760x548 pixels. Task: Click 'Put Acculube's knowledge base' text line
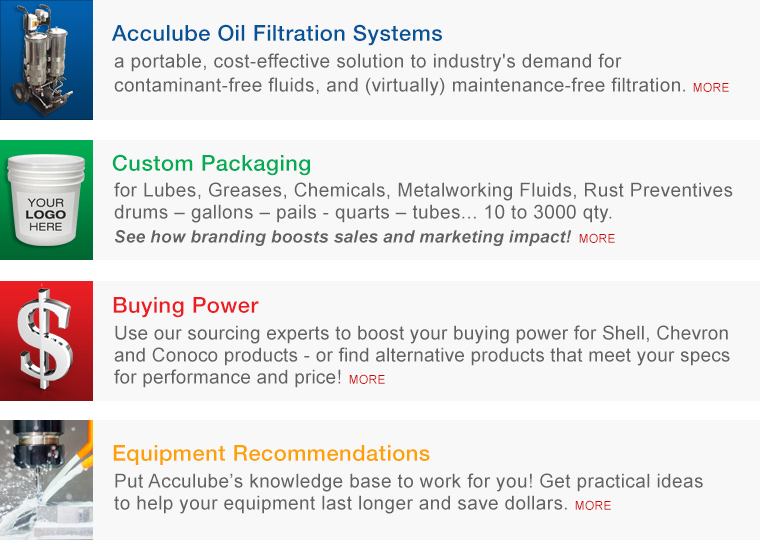coord(408,481)
